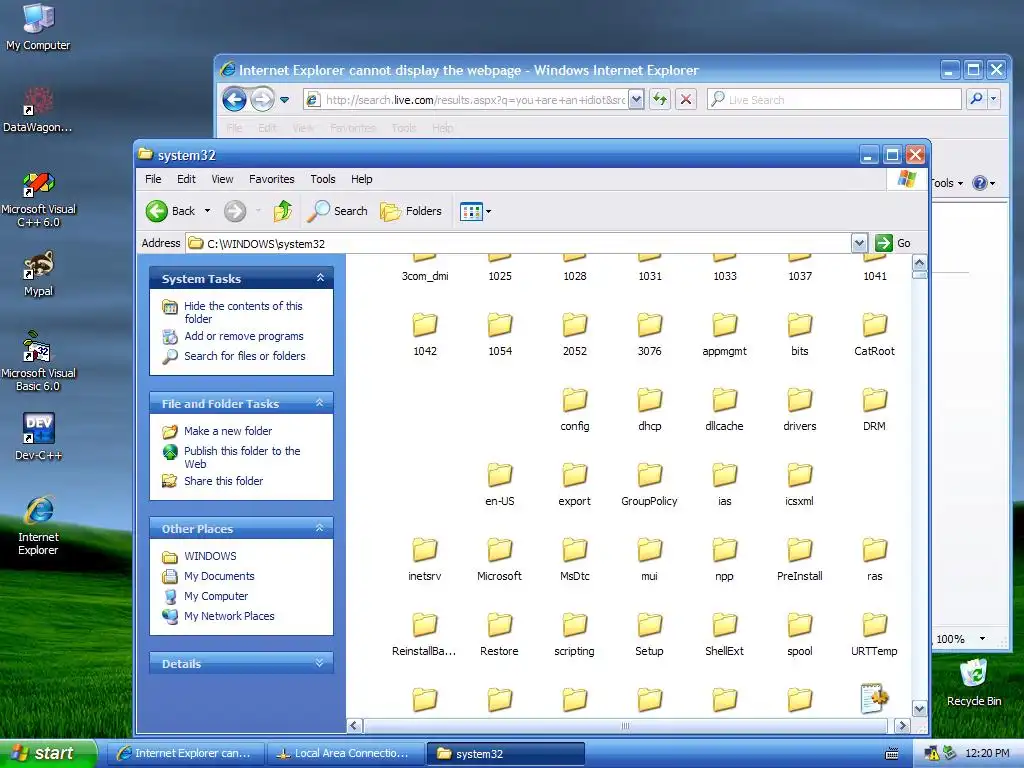
Task: Open the IE zoom 100% dropdown
Action: tap(982, 639)
